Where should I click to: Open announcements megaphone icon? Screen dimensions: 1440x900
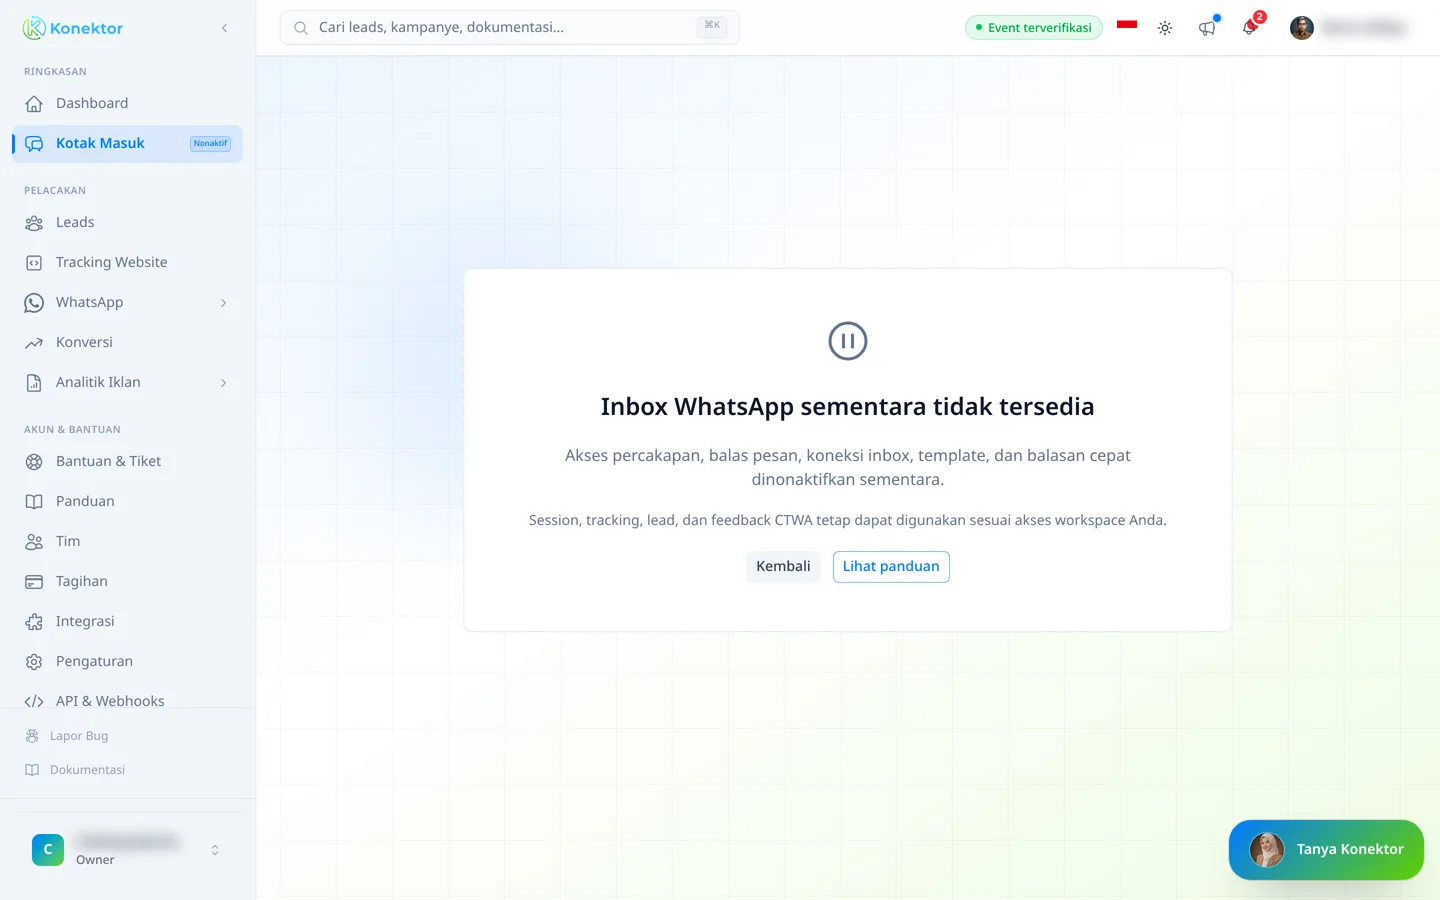coord(1207,28)
